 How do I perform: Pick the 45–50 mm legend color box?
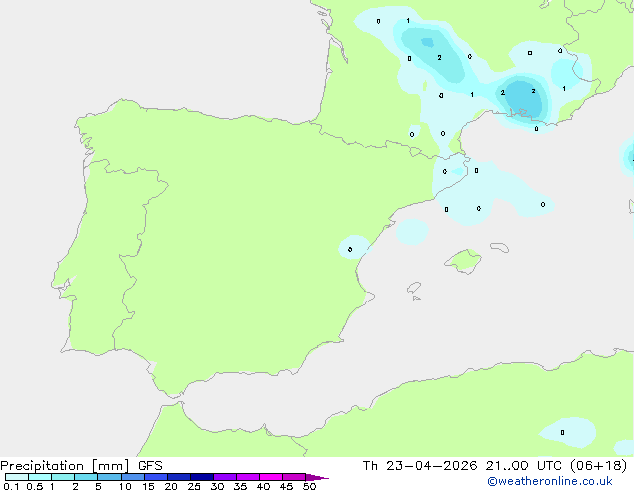(294, 477)
